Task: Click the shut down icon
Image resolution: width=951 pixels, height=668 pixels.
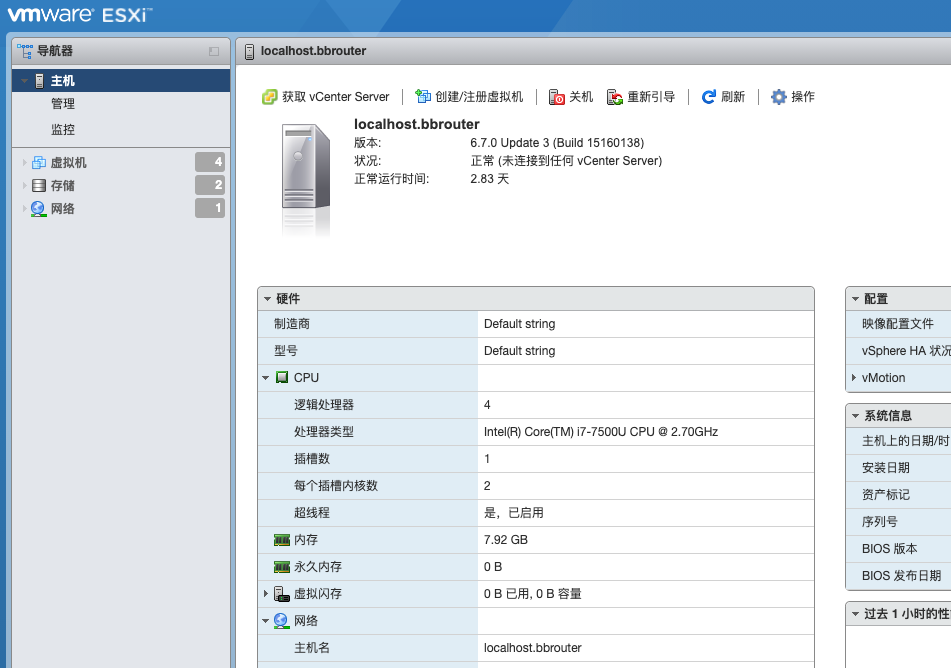Action: (x=556, y=97)
